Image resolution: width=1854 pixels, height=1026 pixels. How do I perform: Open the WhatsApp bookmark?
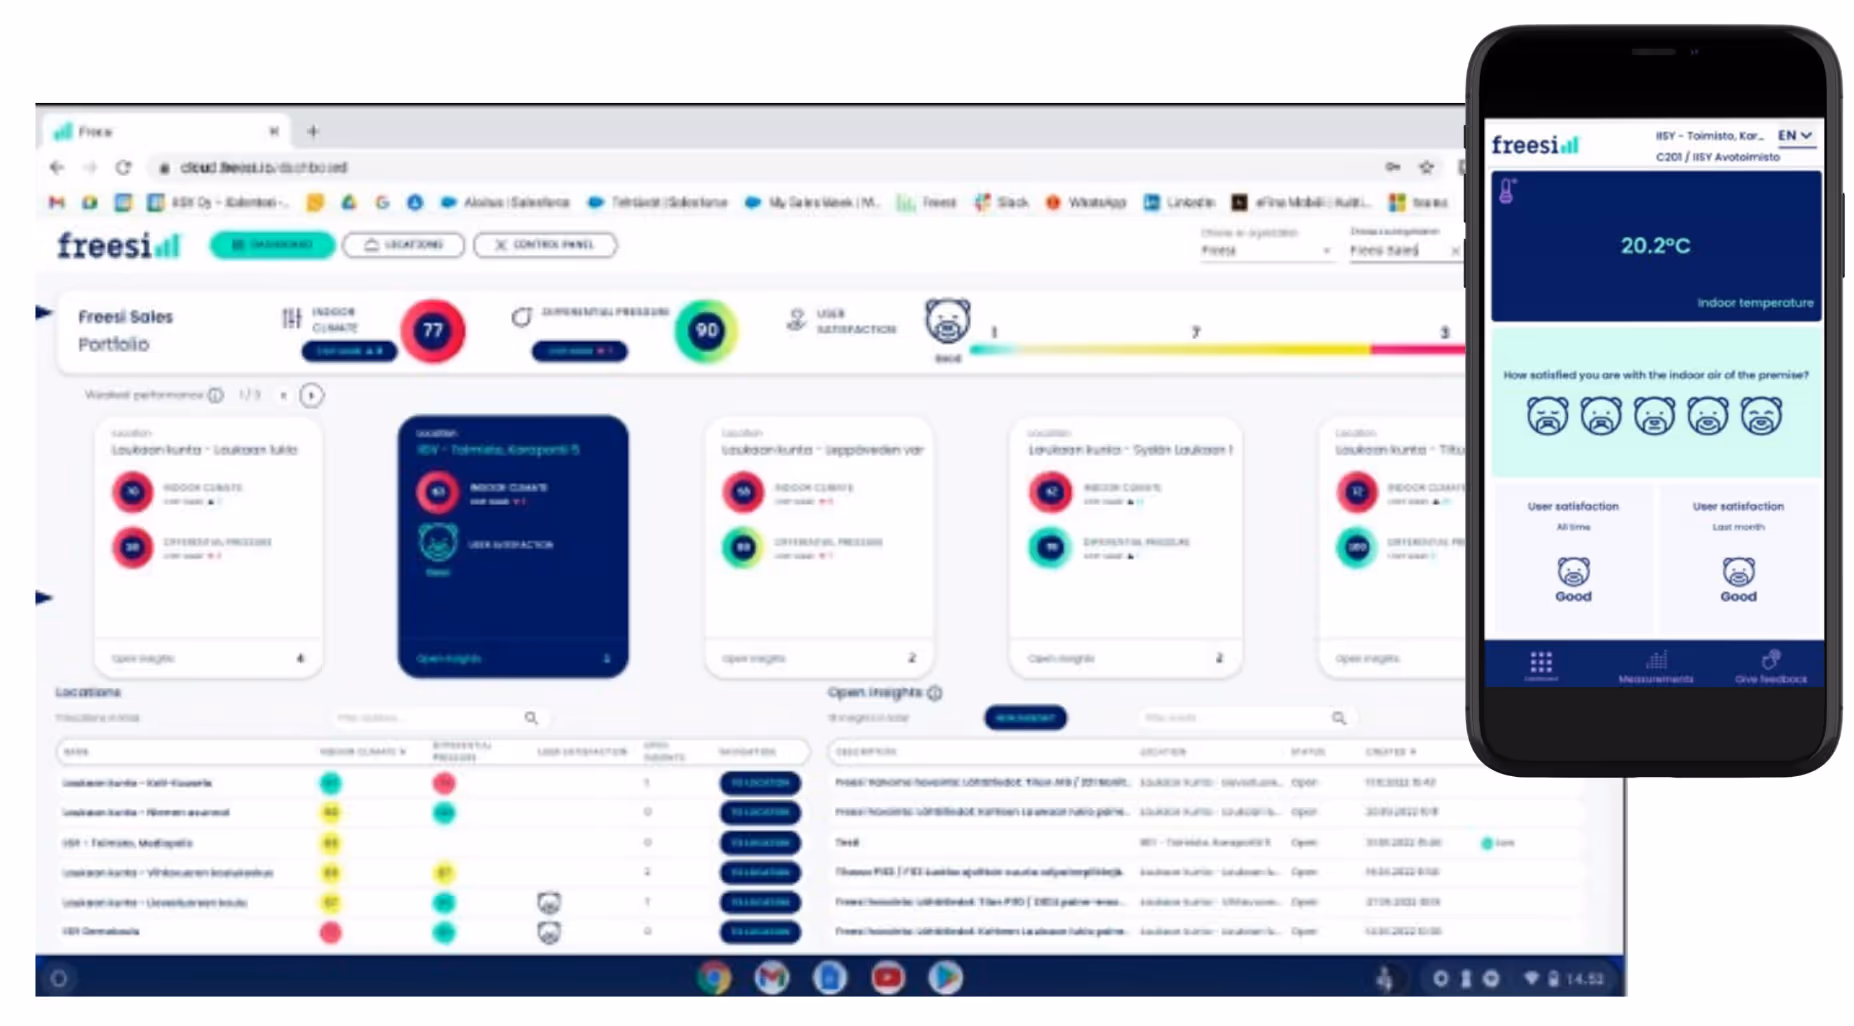(x=1085, y=202)
